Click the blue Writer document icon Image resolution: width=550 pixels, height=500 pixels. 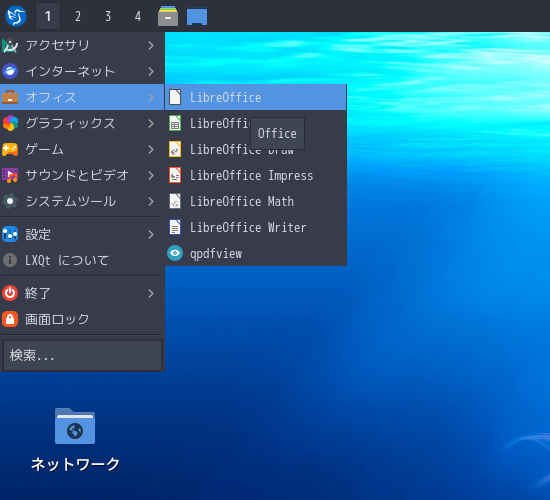click(x=175, y=227)
